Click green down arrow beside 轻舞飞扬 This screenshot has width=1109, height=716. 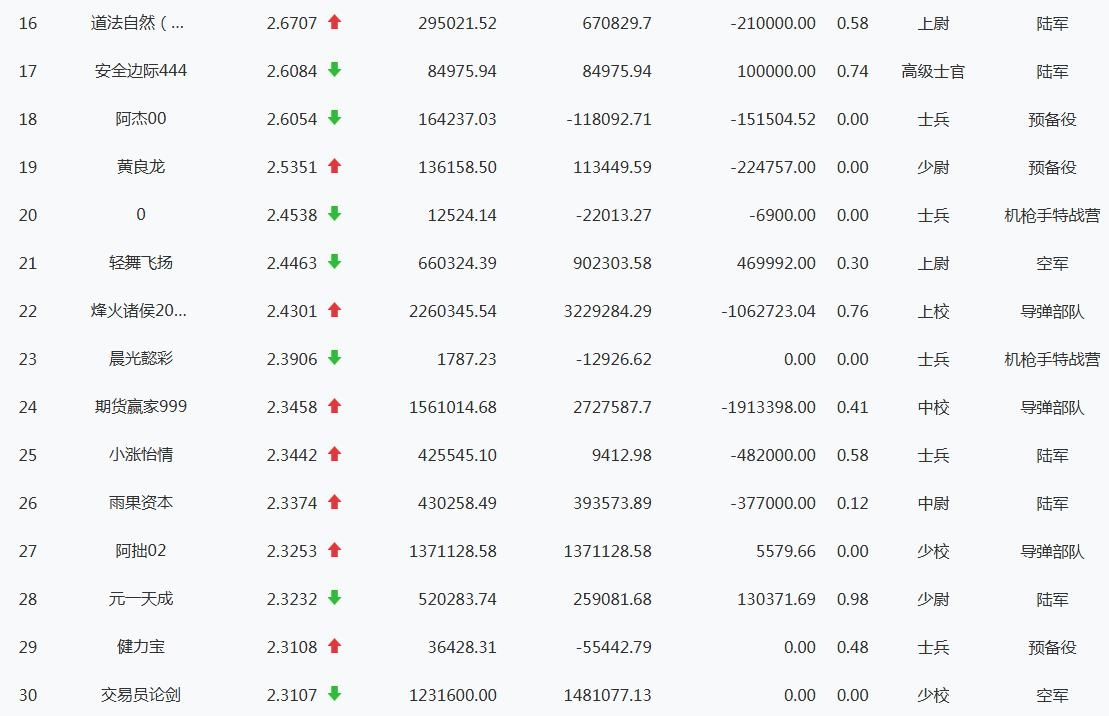[x=335, y=262]
